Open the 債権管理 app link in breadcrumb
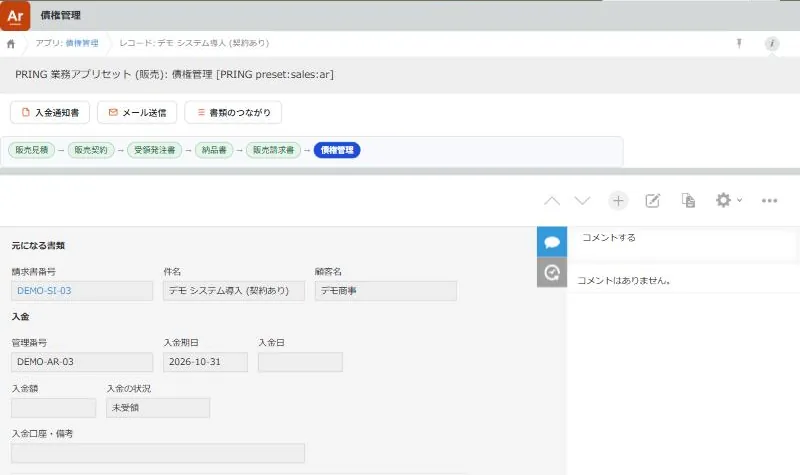This screenshot has width=800, height=475. (x=82, y=43)
